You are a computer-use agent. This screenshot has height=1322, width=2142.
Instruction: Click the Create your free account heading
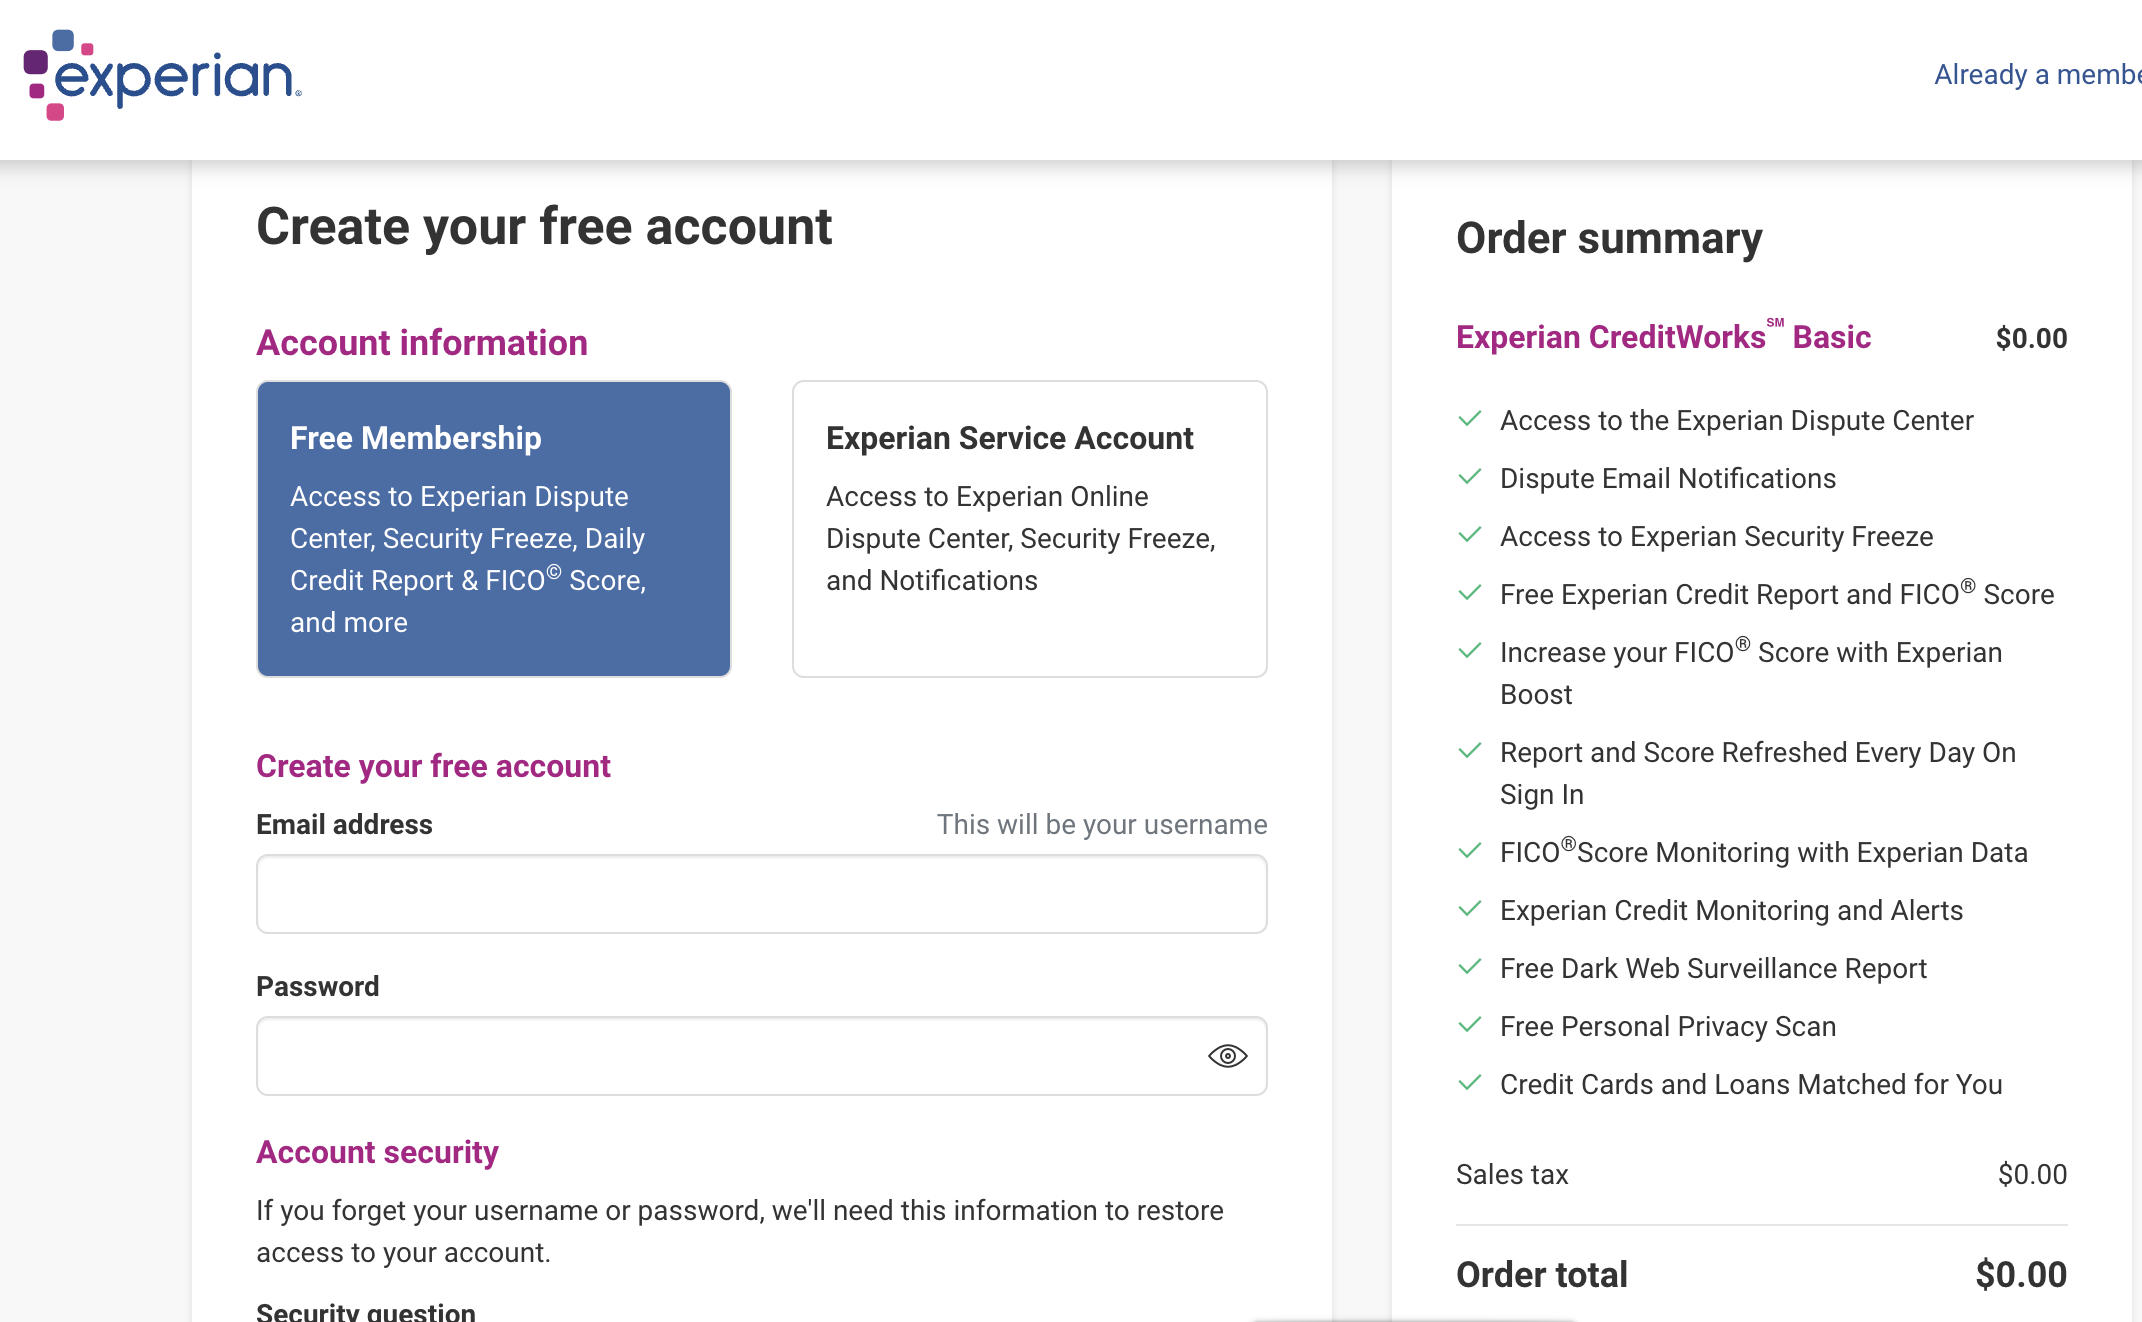[x=544, y=227]
